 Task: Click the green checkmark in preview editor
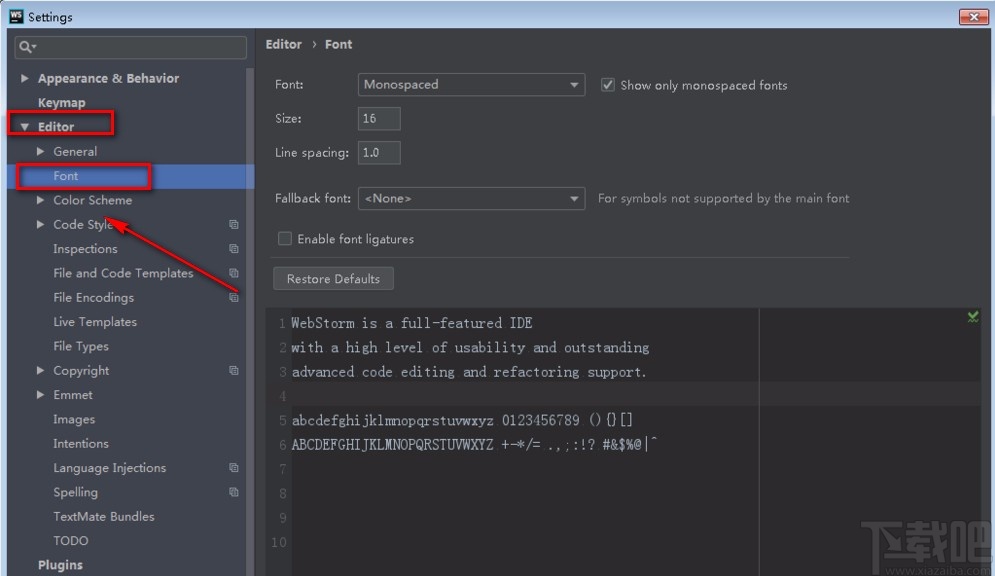click(x=973, y=317)
